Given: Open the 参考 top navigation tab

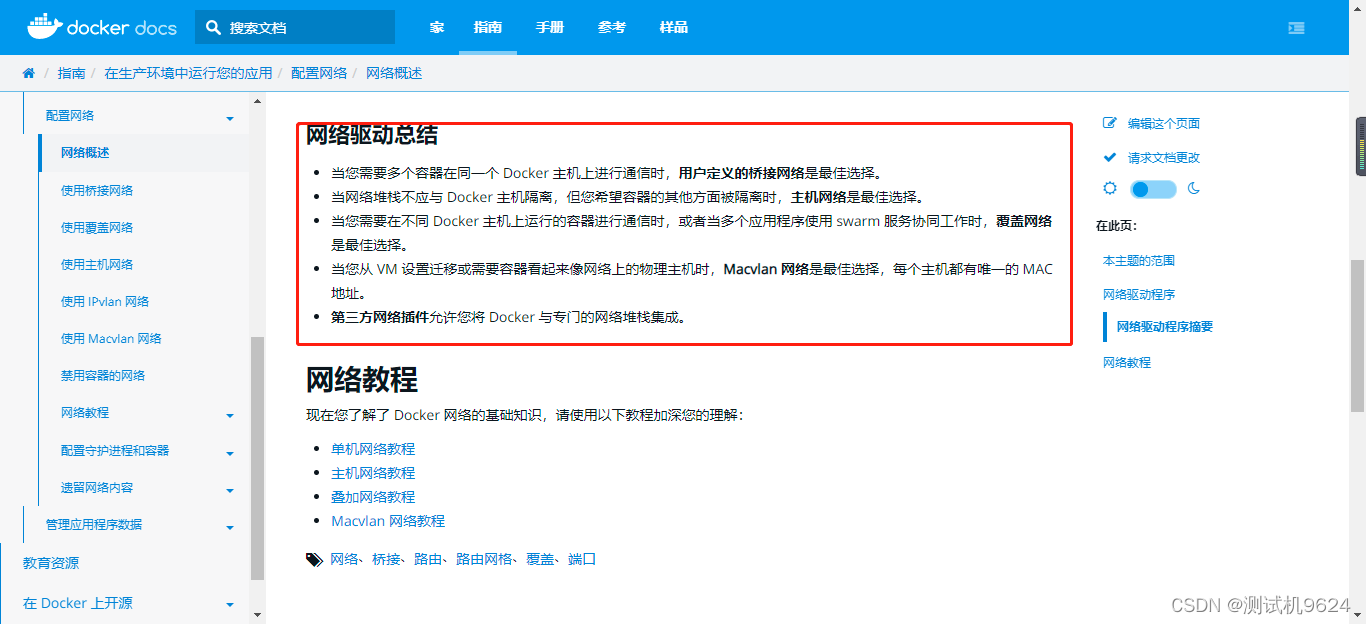Looking at the screenshot, I should [x=612, y=28].
